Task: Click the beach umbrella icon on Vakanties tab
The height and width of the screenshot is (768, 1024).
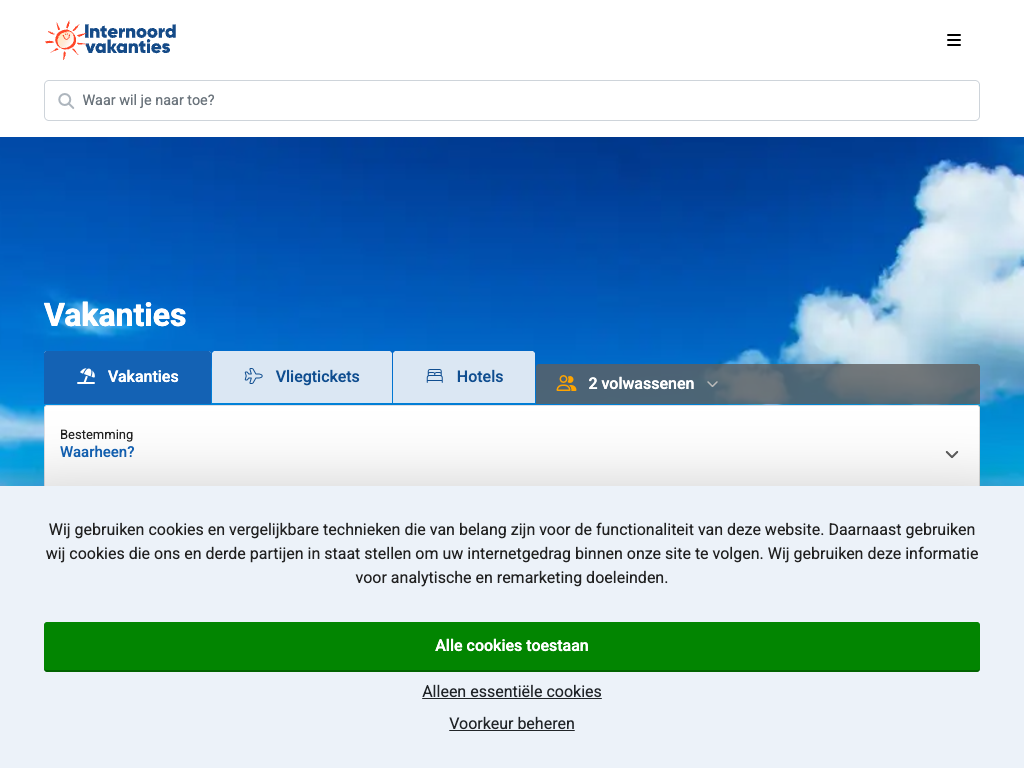Action: [87, 377]
